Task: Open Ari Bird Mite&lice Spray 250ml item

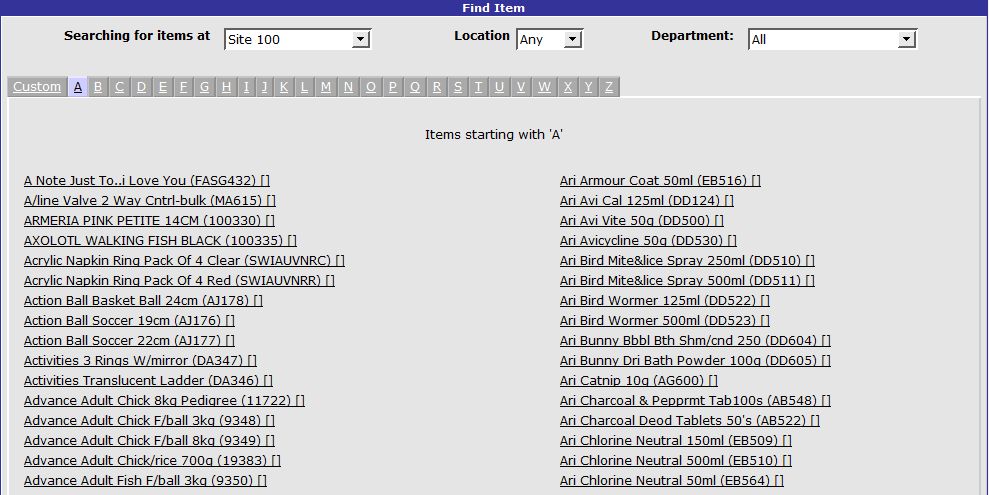Action: tap(687, 260)
